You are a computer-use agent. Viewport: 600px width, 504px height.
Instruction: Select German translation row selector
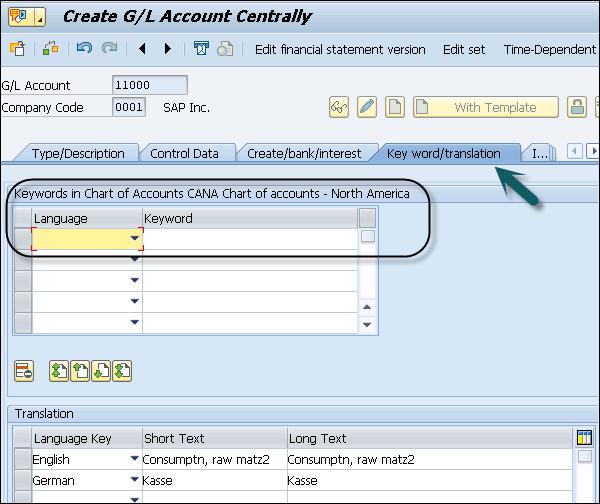click(23, 480)
